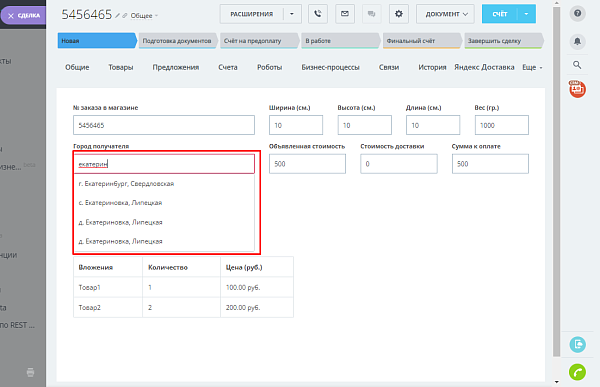Open the Бизнес-процессы tab
Viewport: 600px width, 387px height.
[x=330, y=67]
